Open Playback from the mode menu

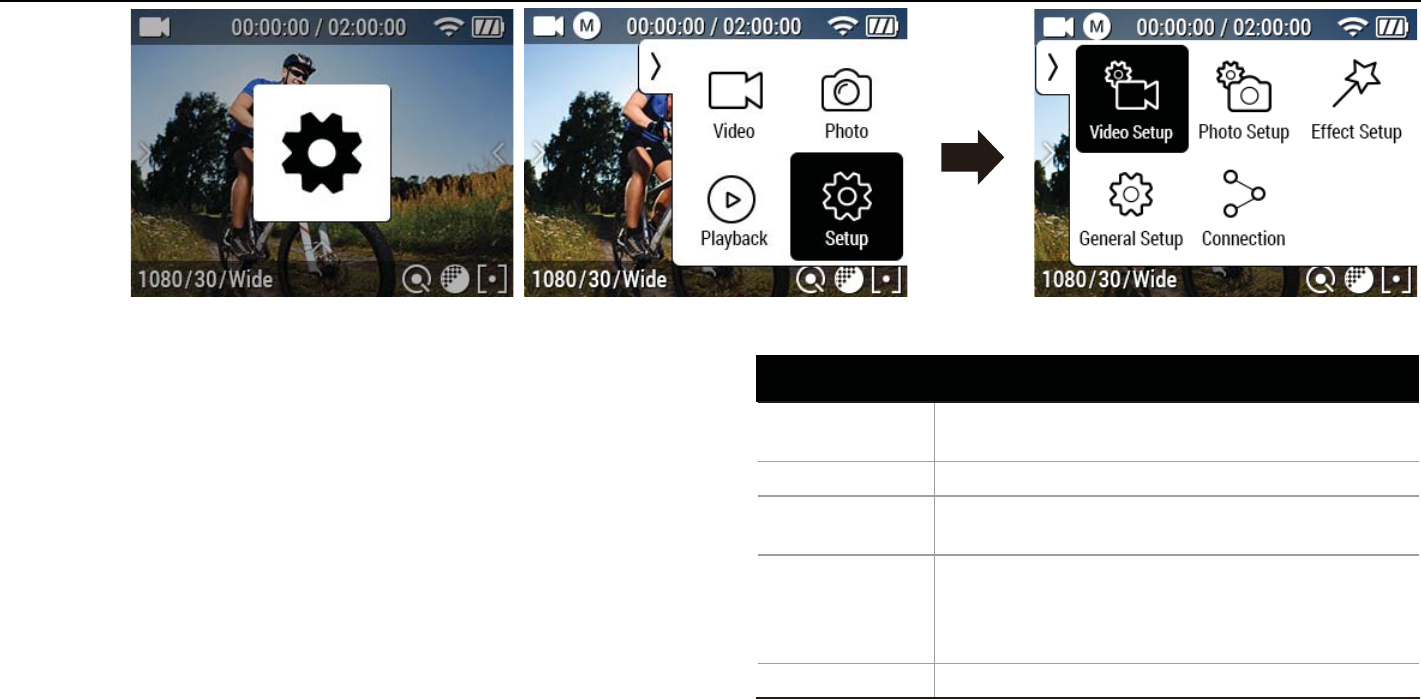pyautogui.click(x=734, y=211)
